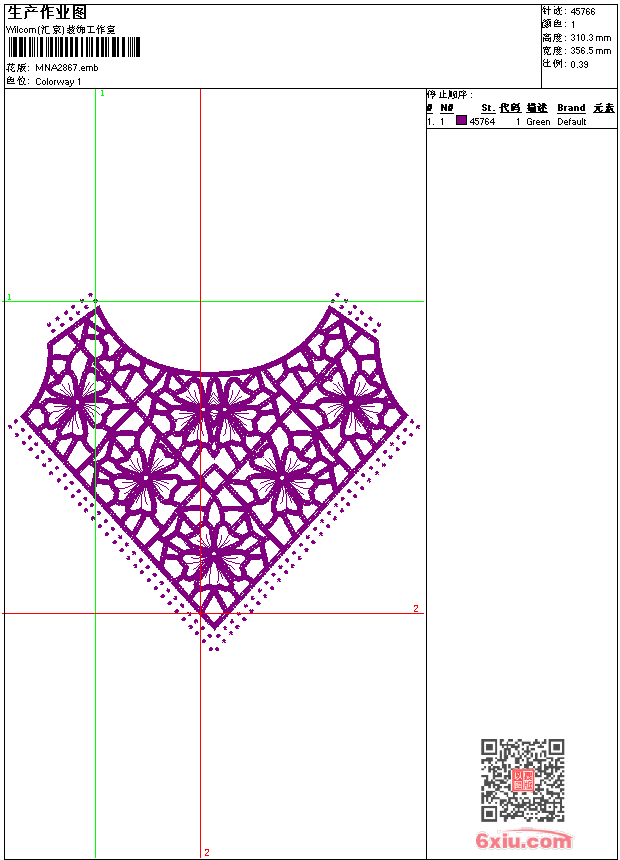
Task: Click the height value 310.3 mm
Action: pos(589,37)
